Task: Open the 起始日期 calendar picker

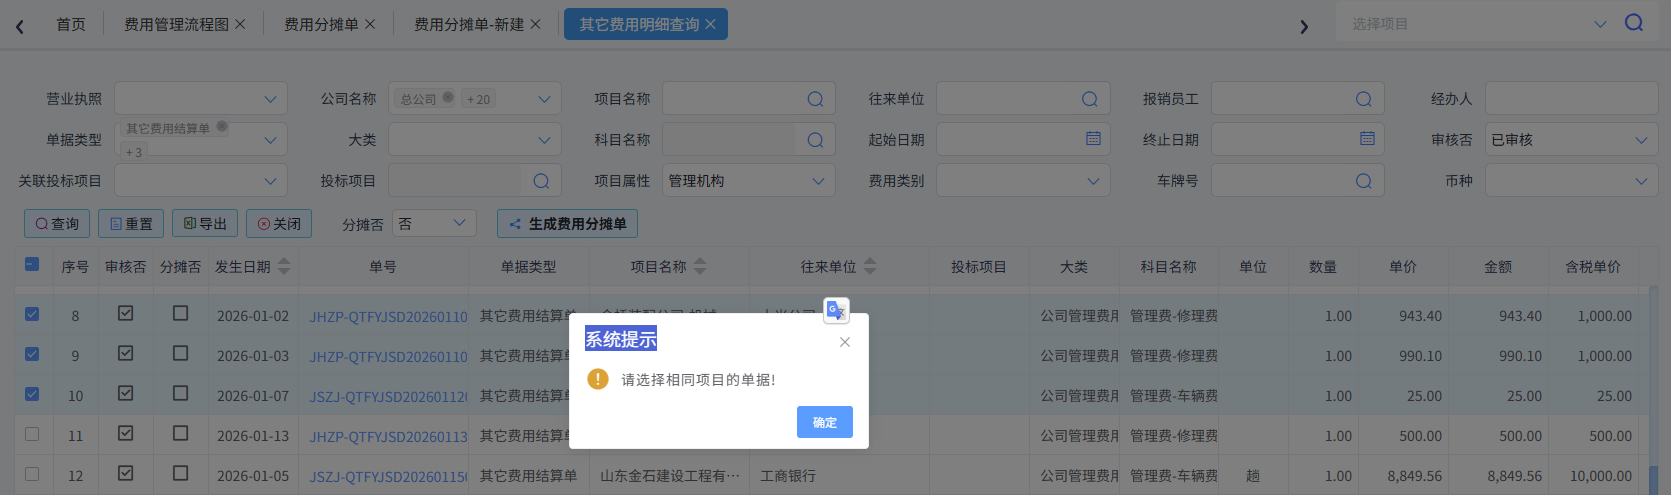Action: 1093,139
